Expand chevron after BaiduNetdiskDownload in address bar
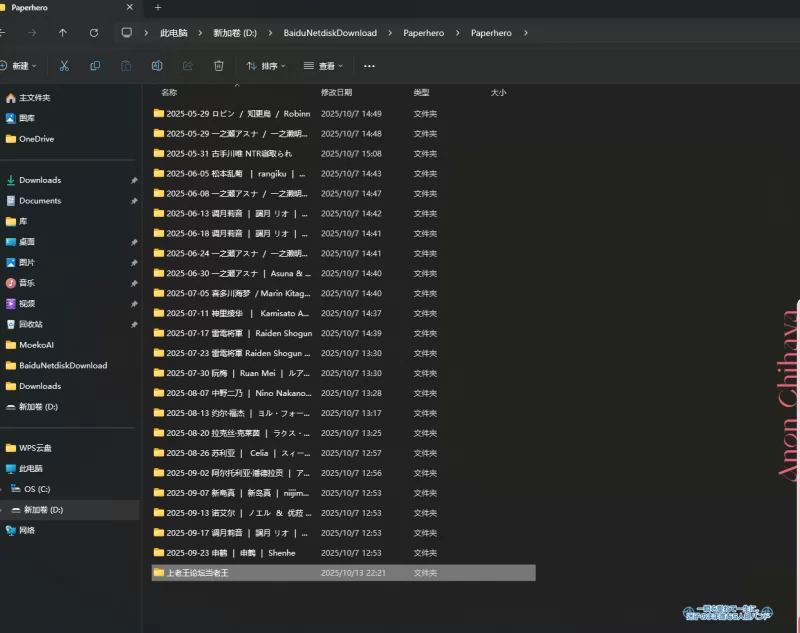Viewport: 800px width, 633px height. tap(390, 33)
